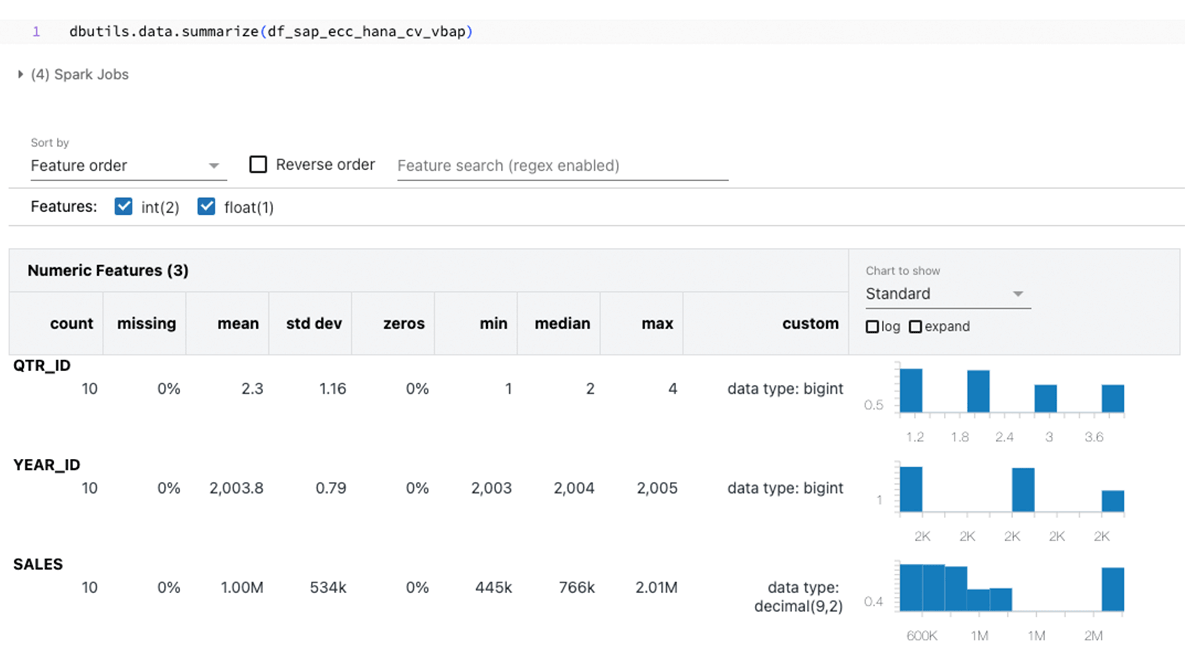Viewport: 1200px width, 671px height.
Task: Click the Numeric Features (3) heading
Action: tap(108, 271)
